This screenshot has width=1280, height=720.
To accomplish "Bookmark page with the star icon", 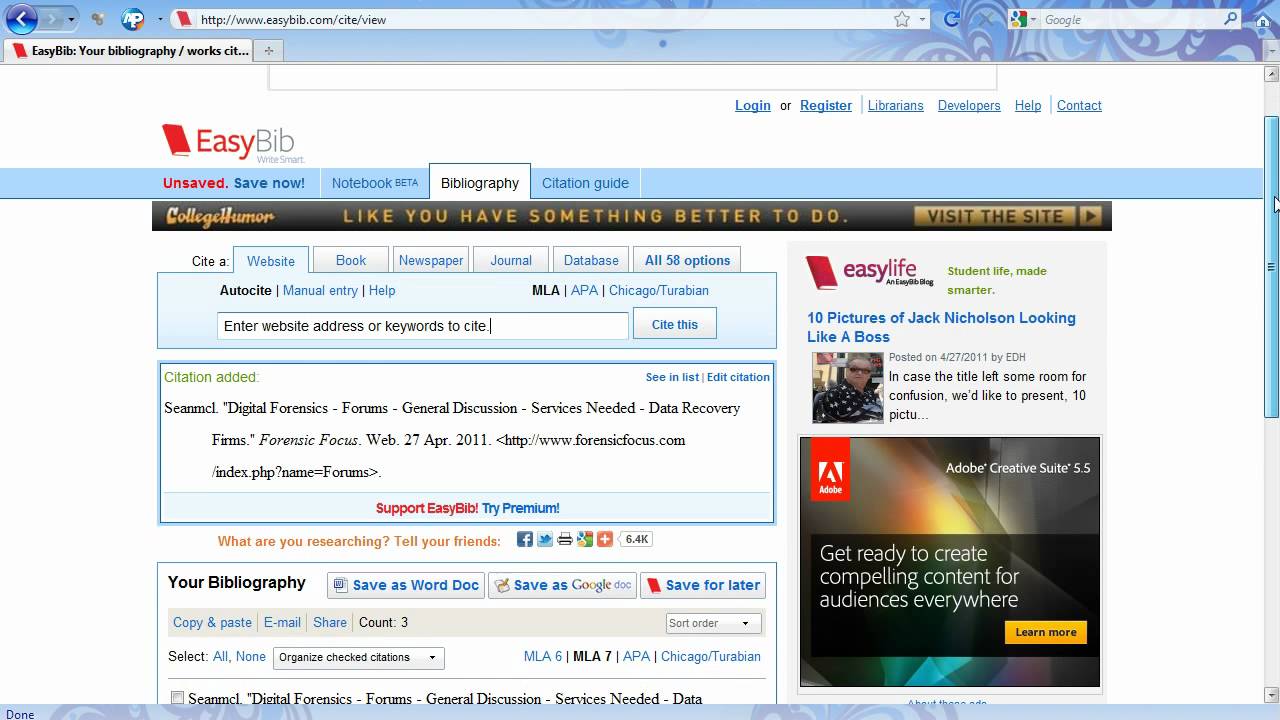I will (902, 19).
